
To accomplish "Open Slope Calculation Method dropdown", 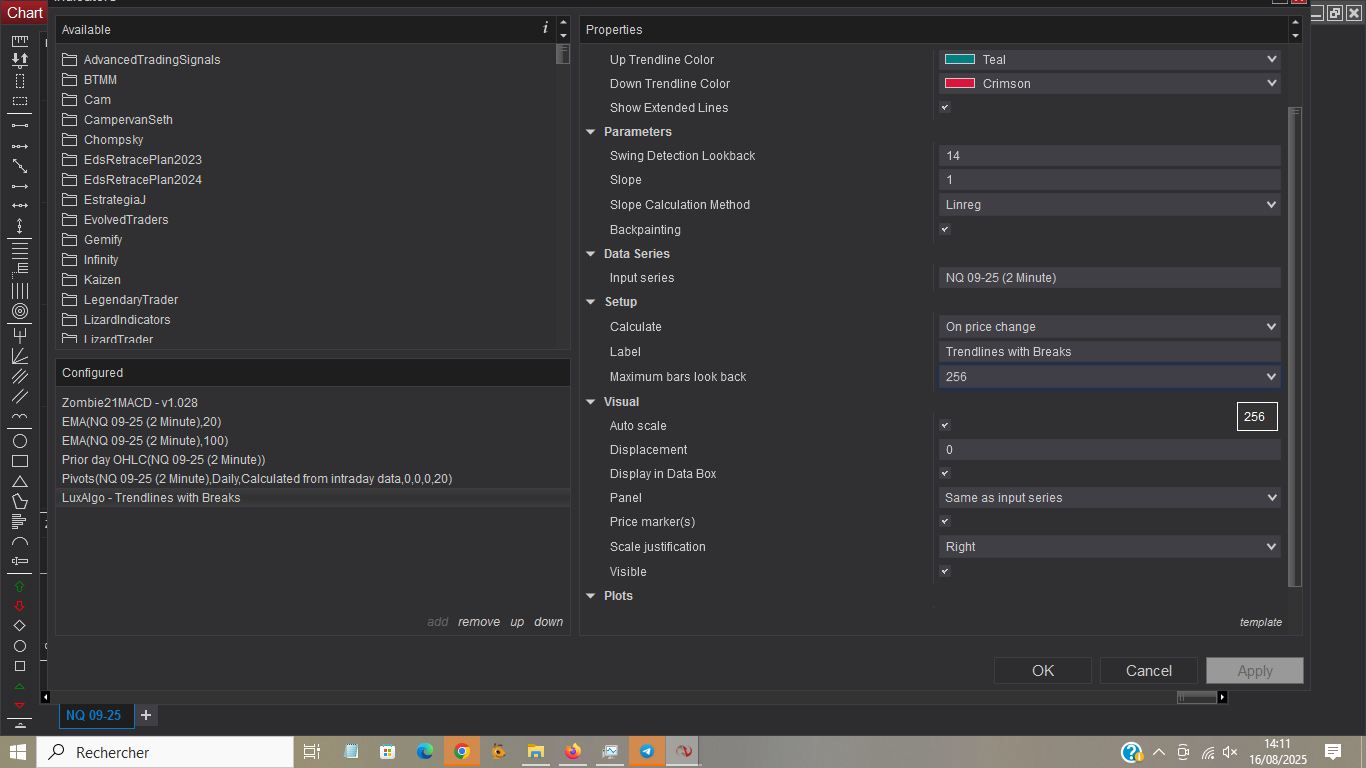I will tap(1109, 204).
